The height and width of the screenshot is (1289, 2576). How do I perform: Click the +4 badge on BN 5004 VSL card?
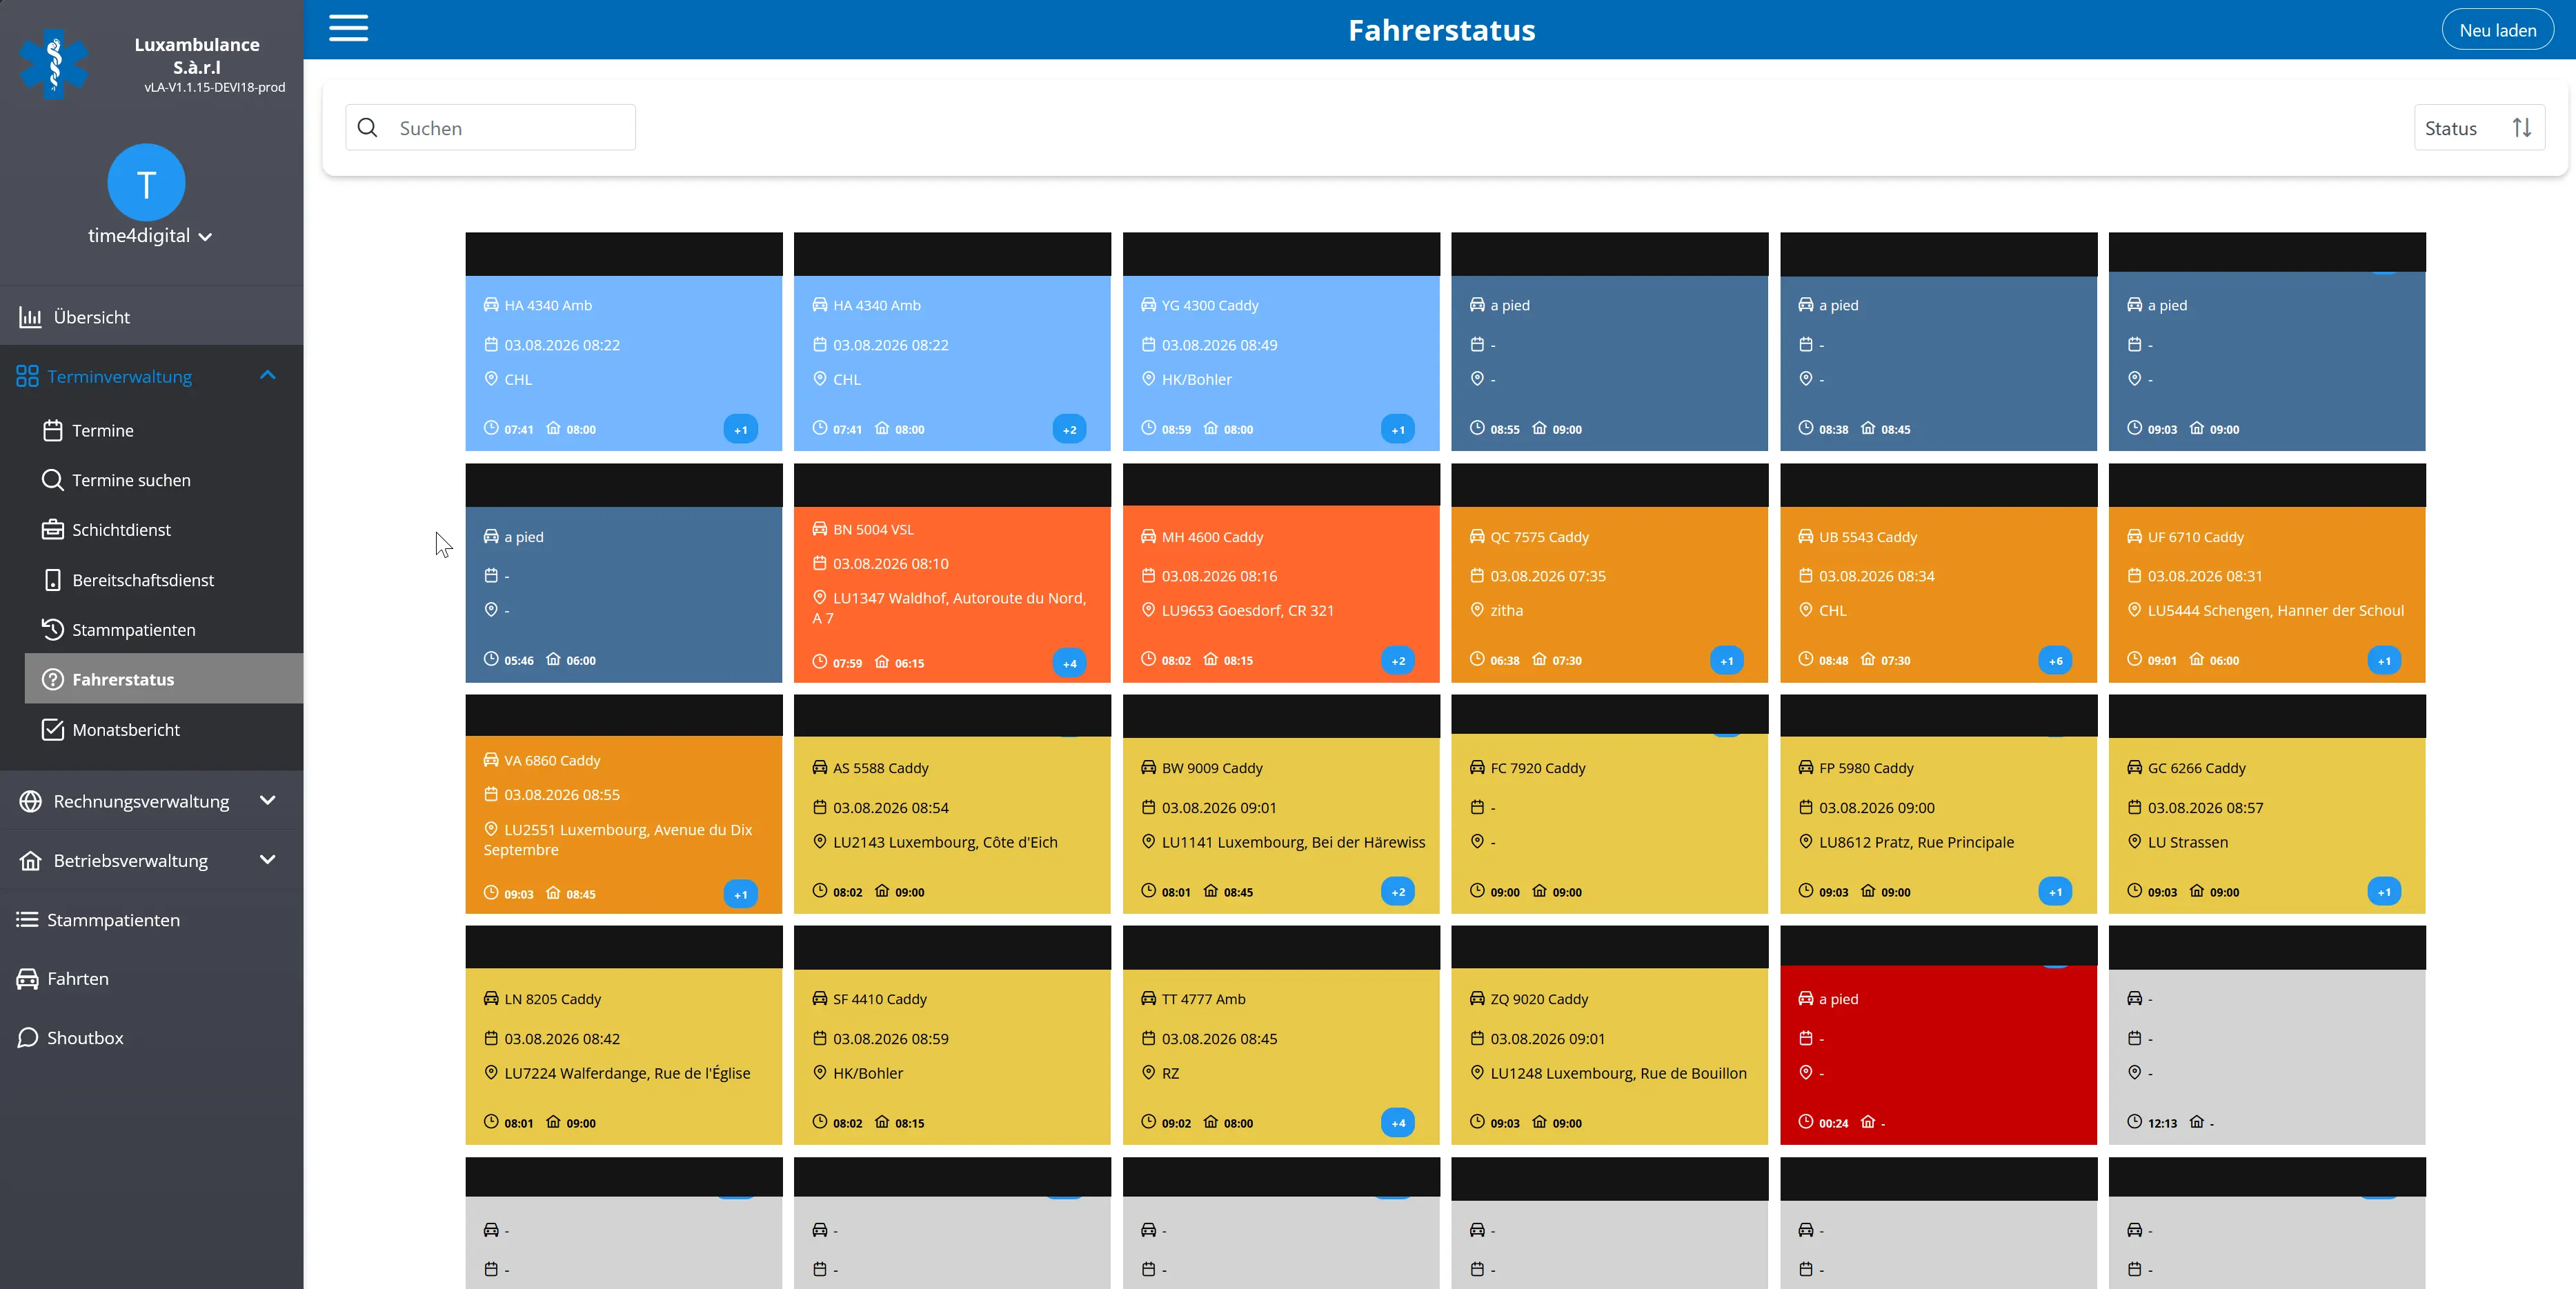click(x=1069, y=663)
